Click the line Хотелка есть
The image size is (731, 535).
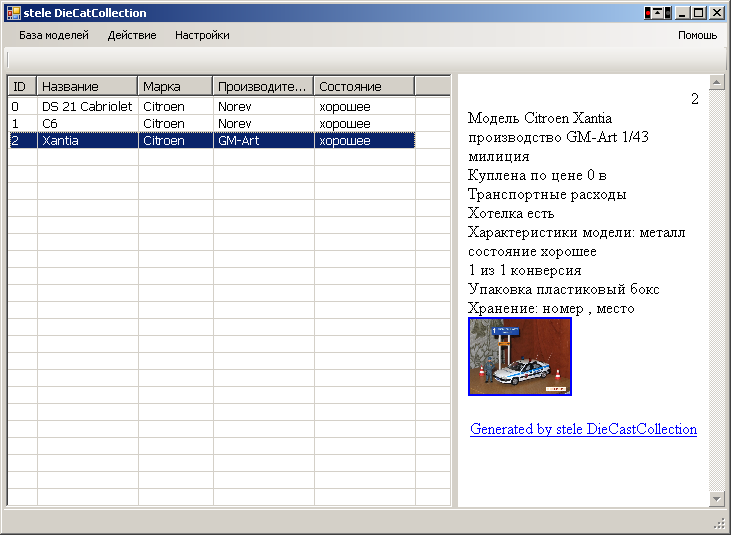pyautogui.click(x=511, y=213)
